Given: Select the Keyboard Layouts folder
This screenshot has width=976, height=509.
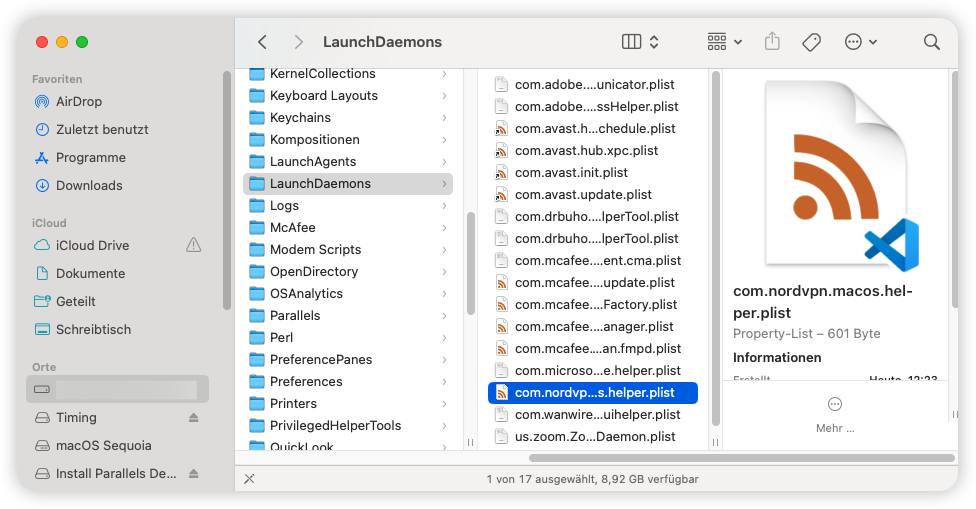Looking at the screenshot, I should click(x=324, y=95).
